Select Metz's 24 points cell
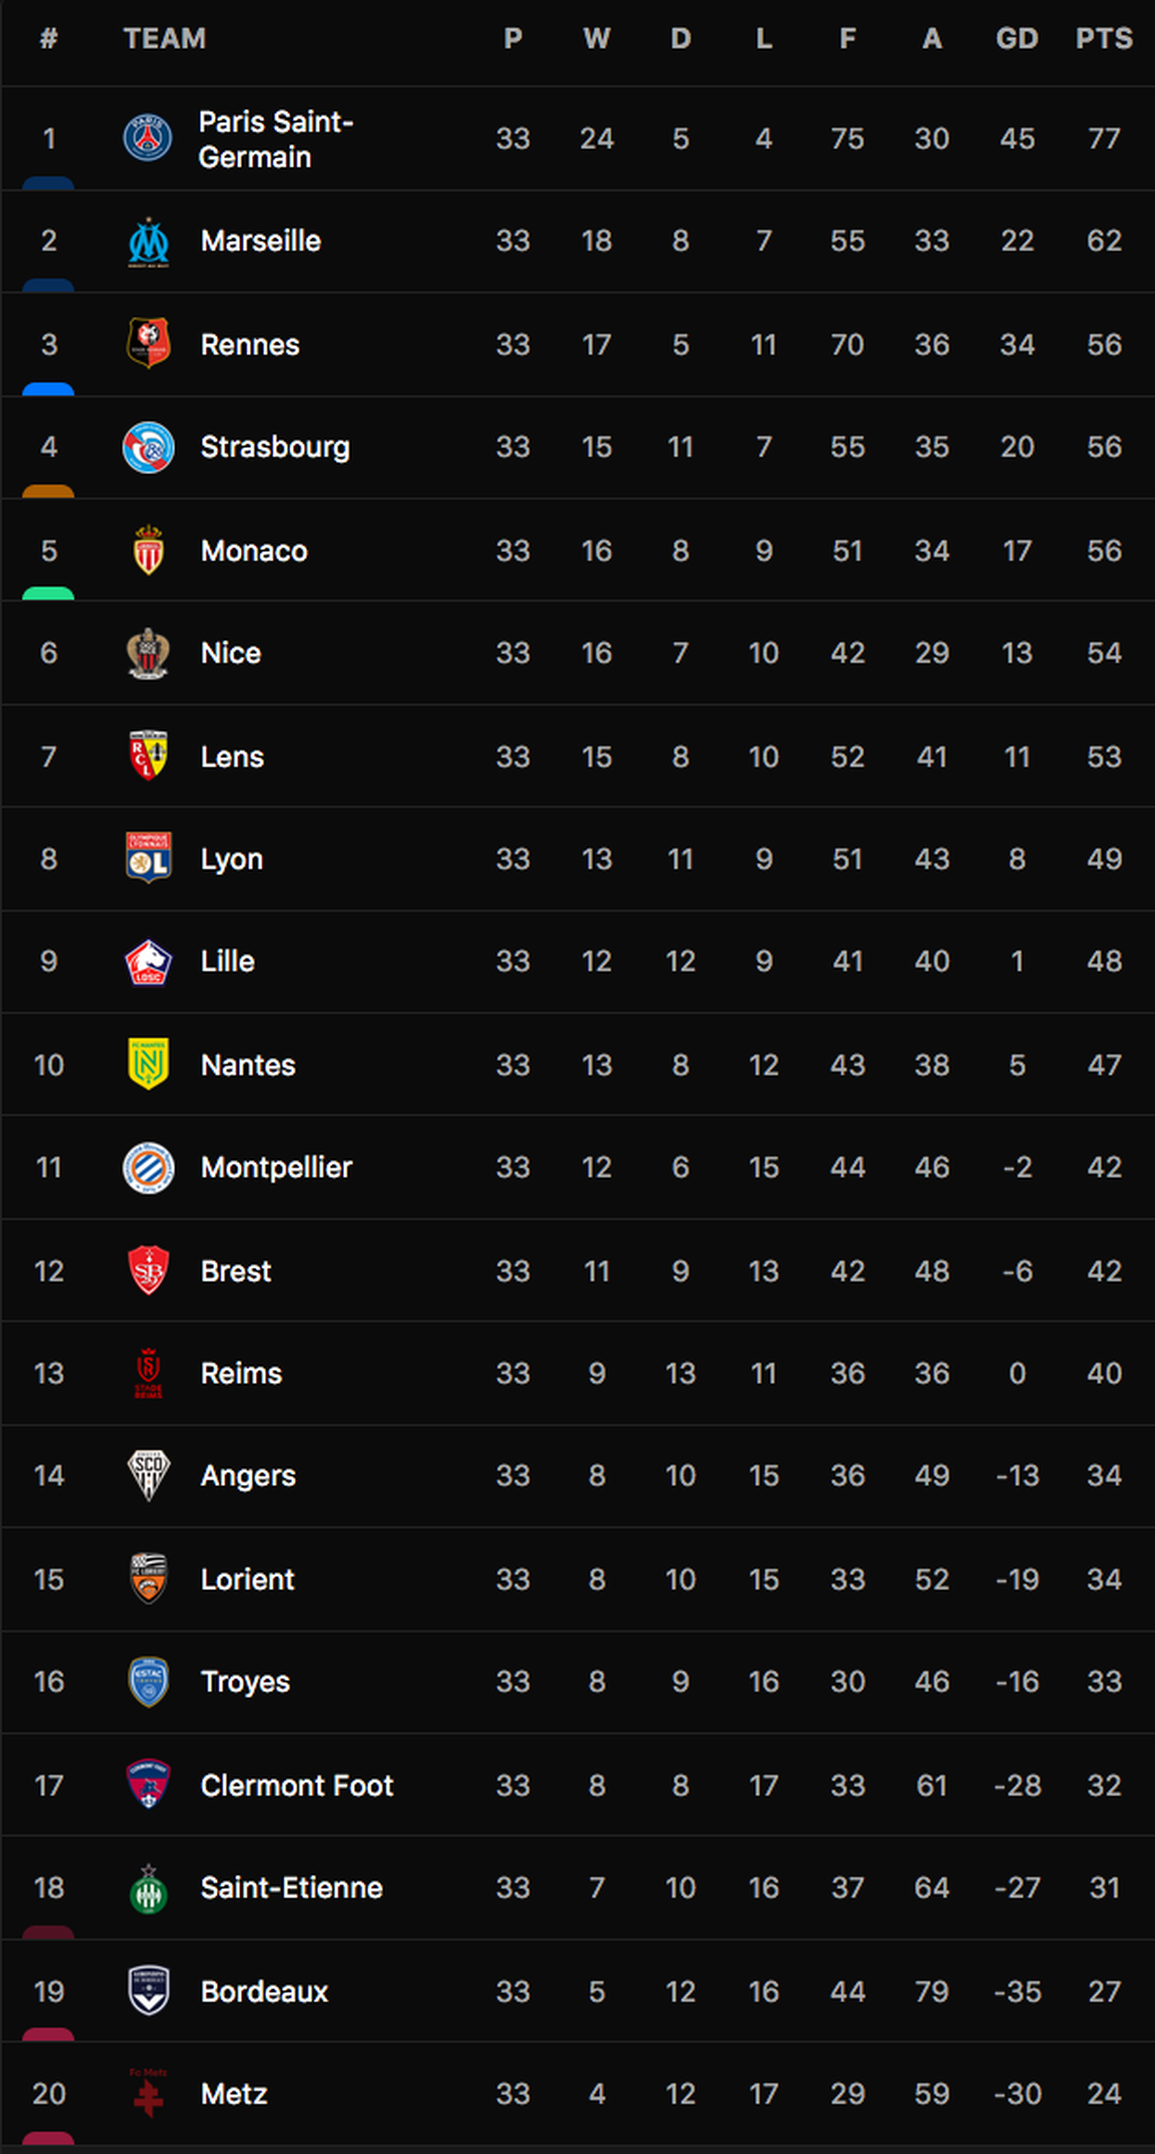This screenshot has width=1155, height=2154. point(1104,2093)
